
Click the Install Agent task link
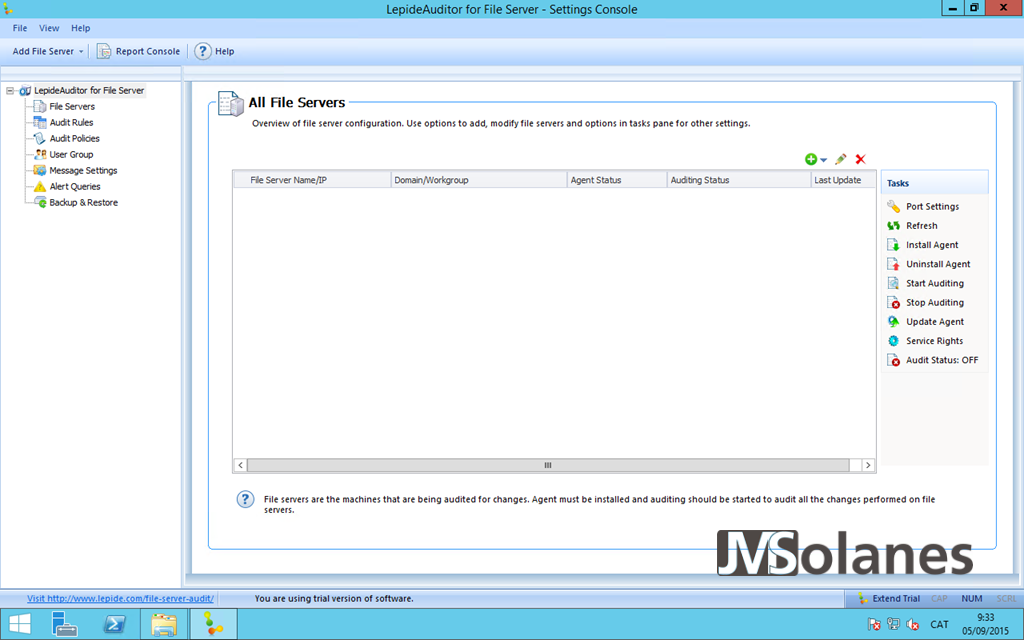click(x=932, y=245)
